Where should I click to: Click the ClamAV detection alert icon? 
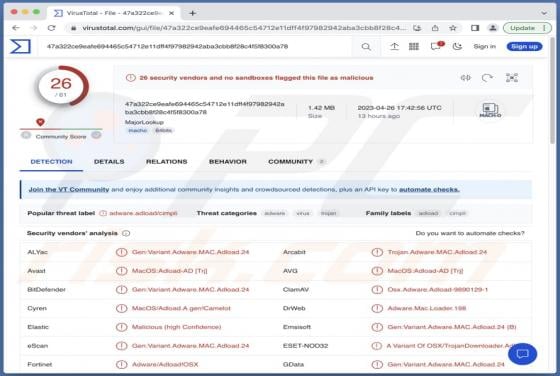coord(377,290)
